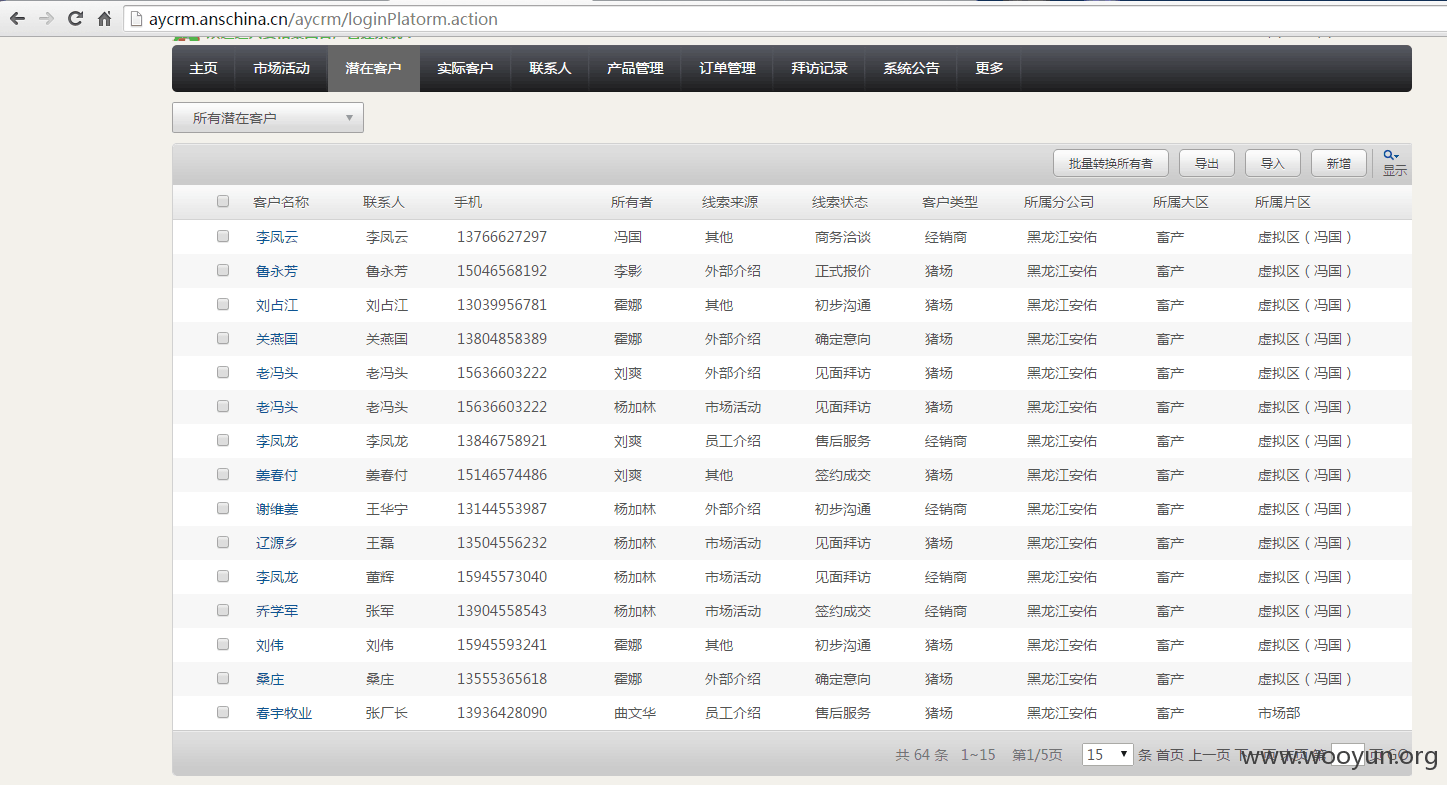Click phone number 13766627297
The image size is (1447, 785).
click(x=502, y=237)
